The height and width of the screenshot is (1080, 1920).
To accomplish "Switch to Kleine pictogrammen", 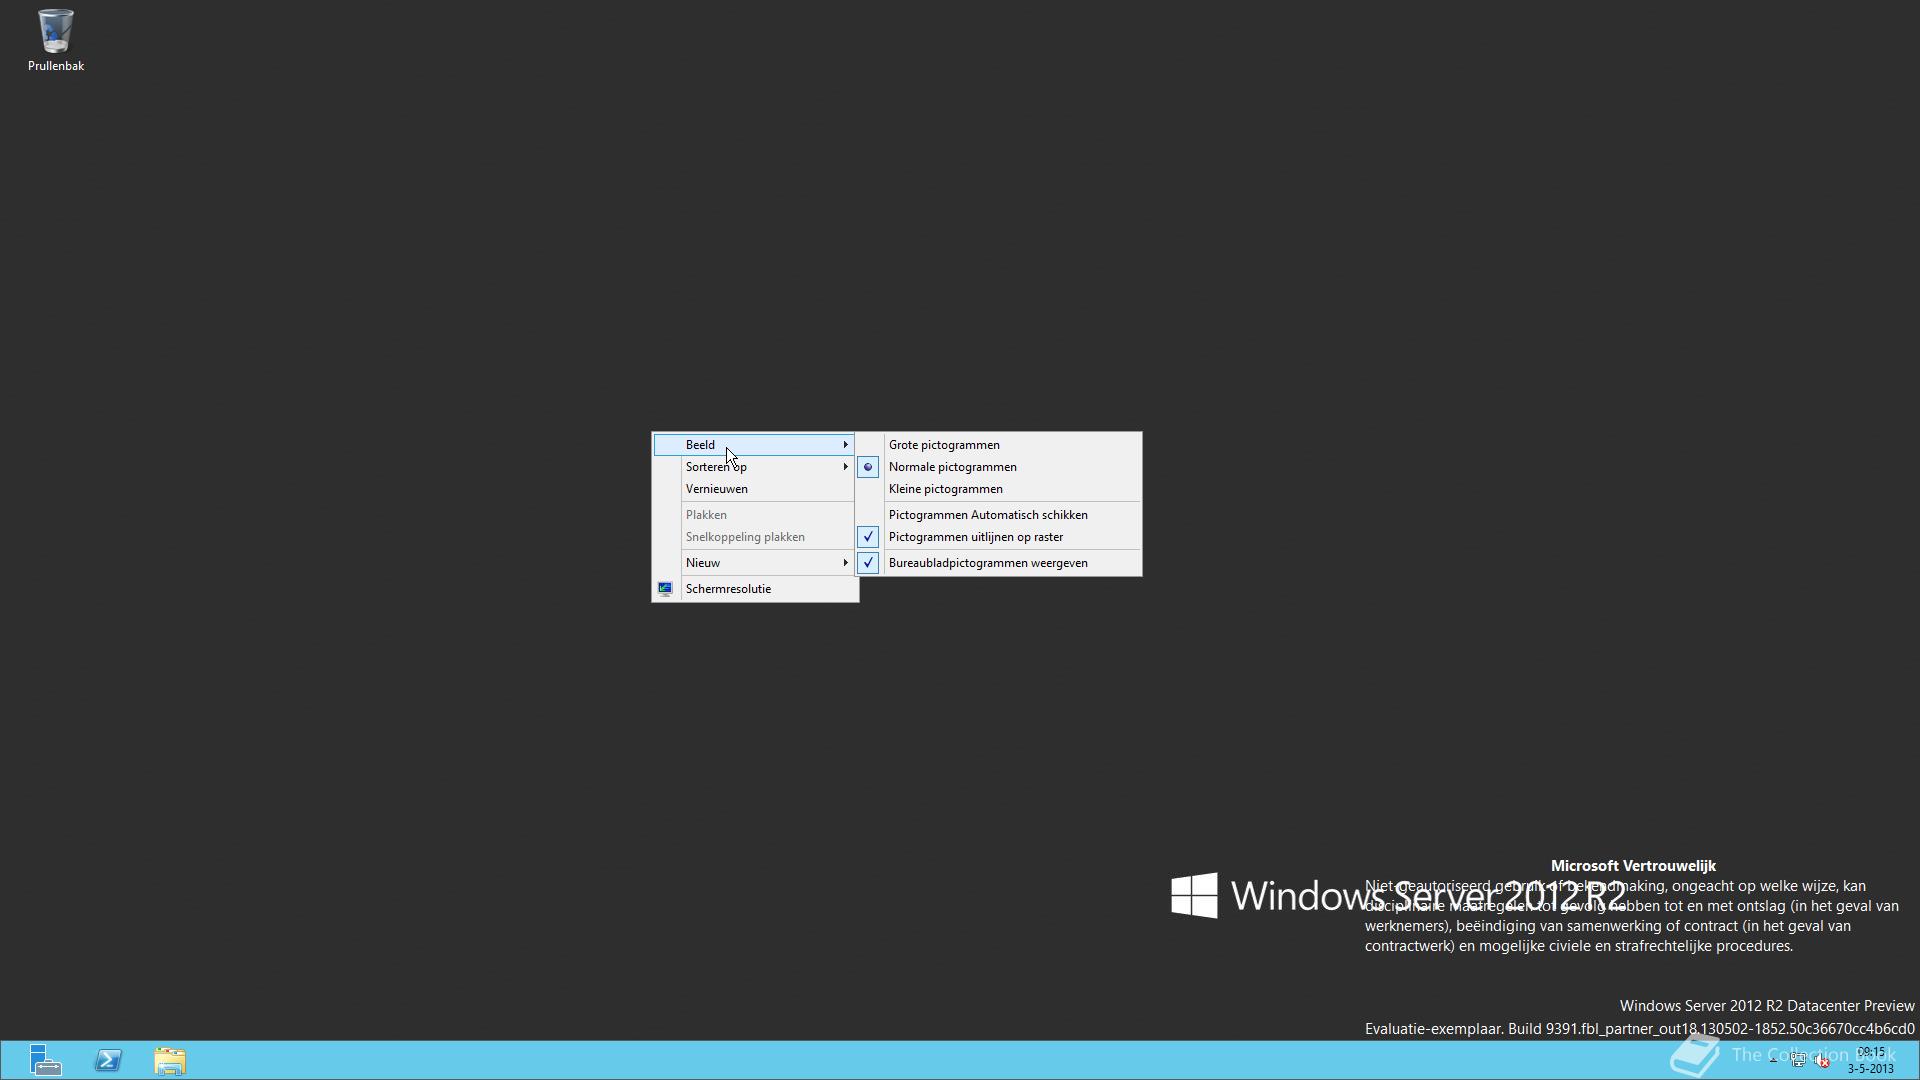I will click(x=998, y=489).
